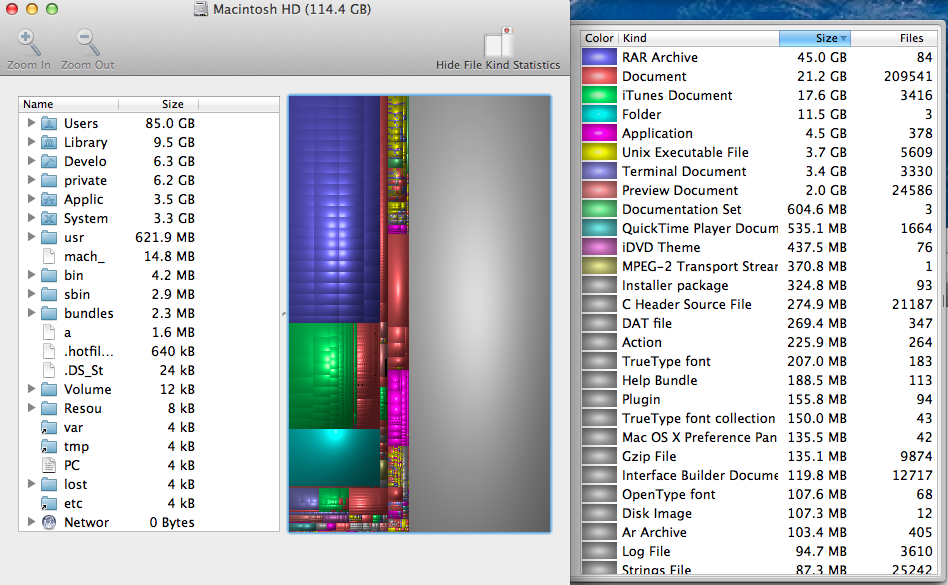The image size is (948, 585).
Task: Expand the System folder disclosure triangle
Action: (31, 218)
